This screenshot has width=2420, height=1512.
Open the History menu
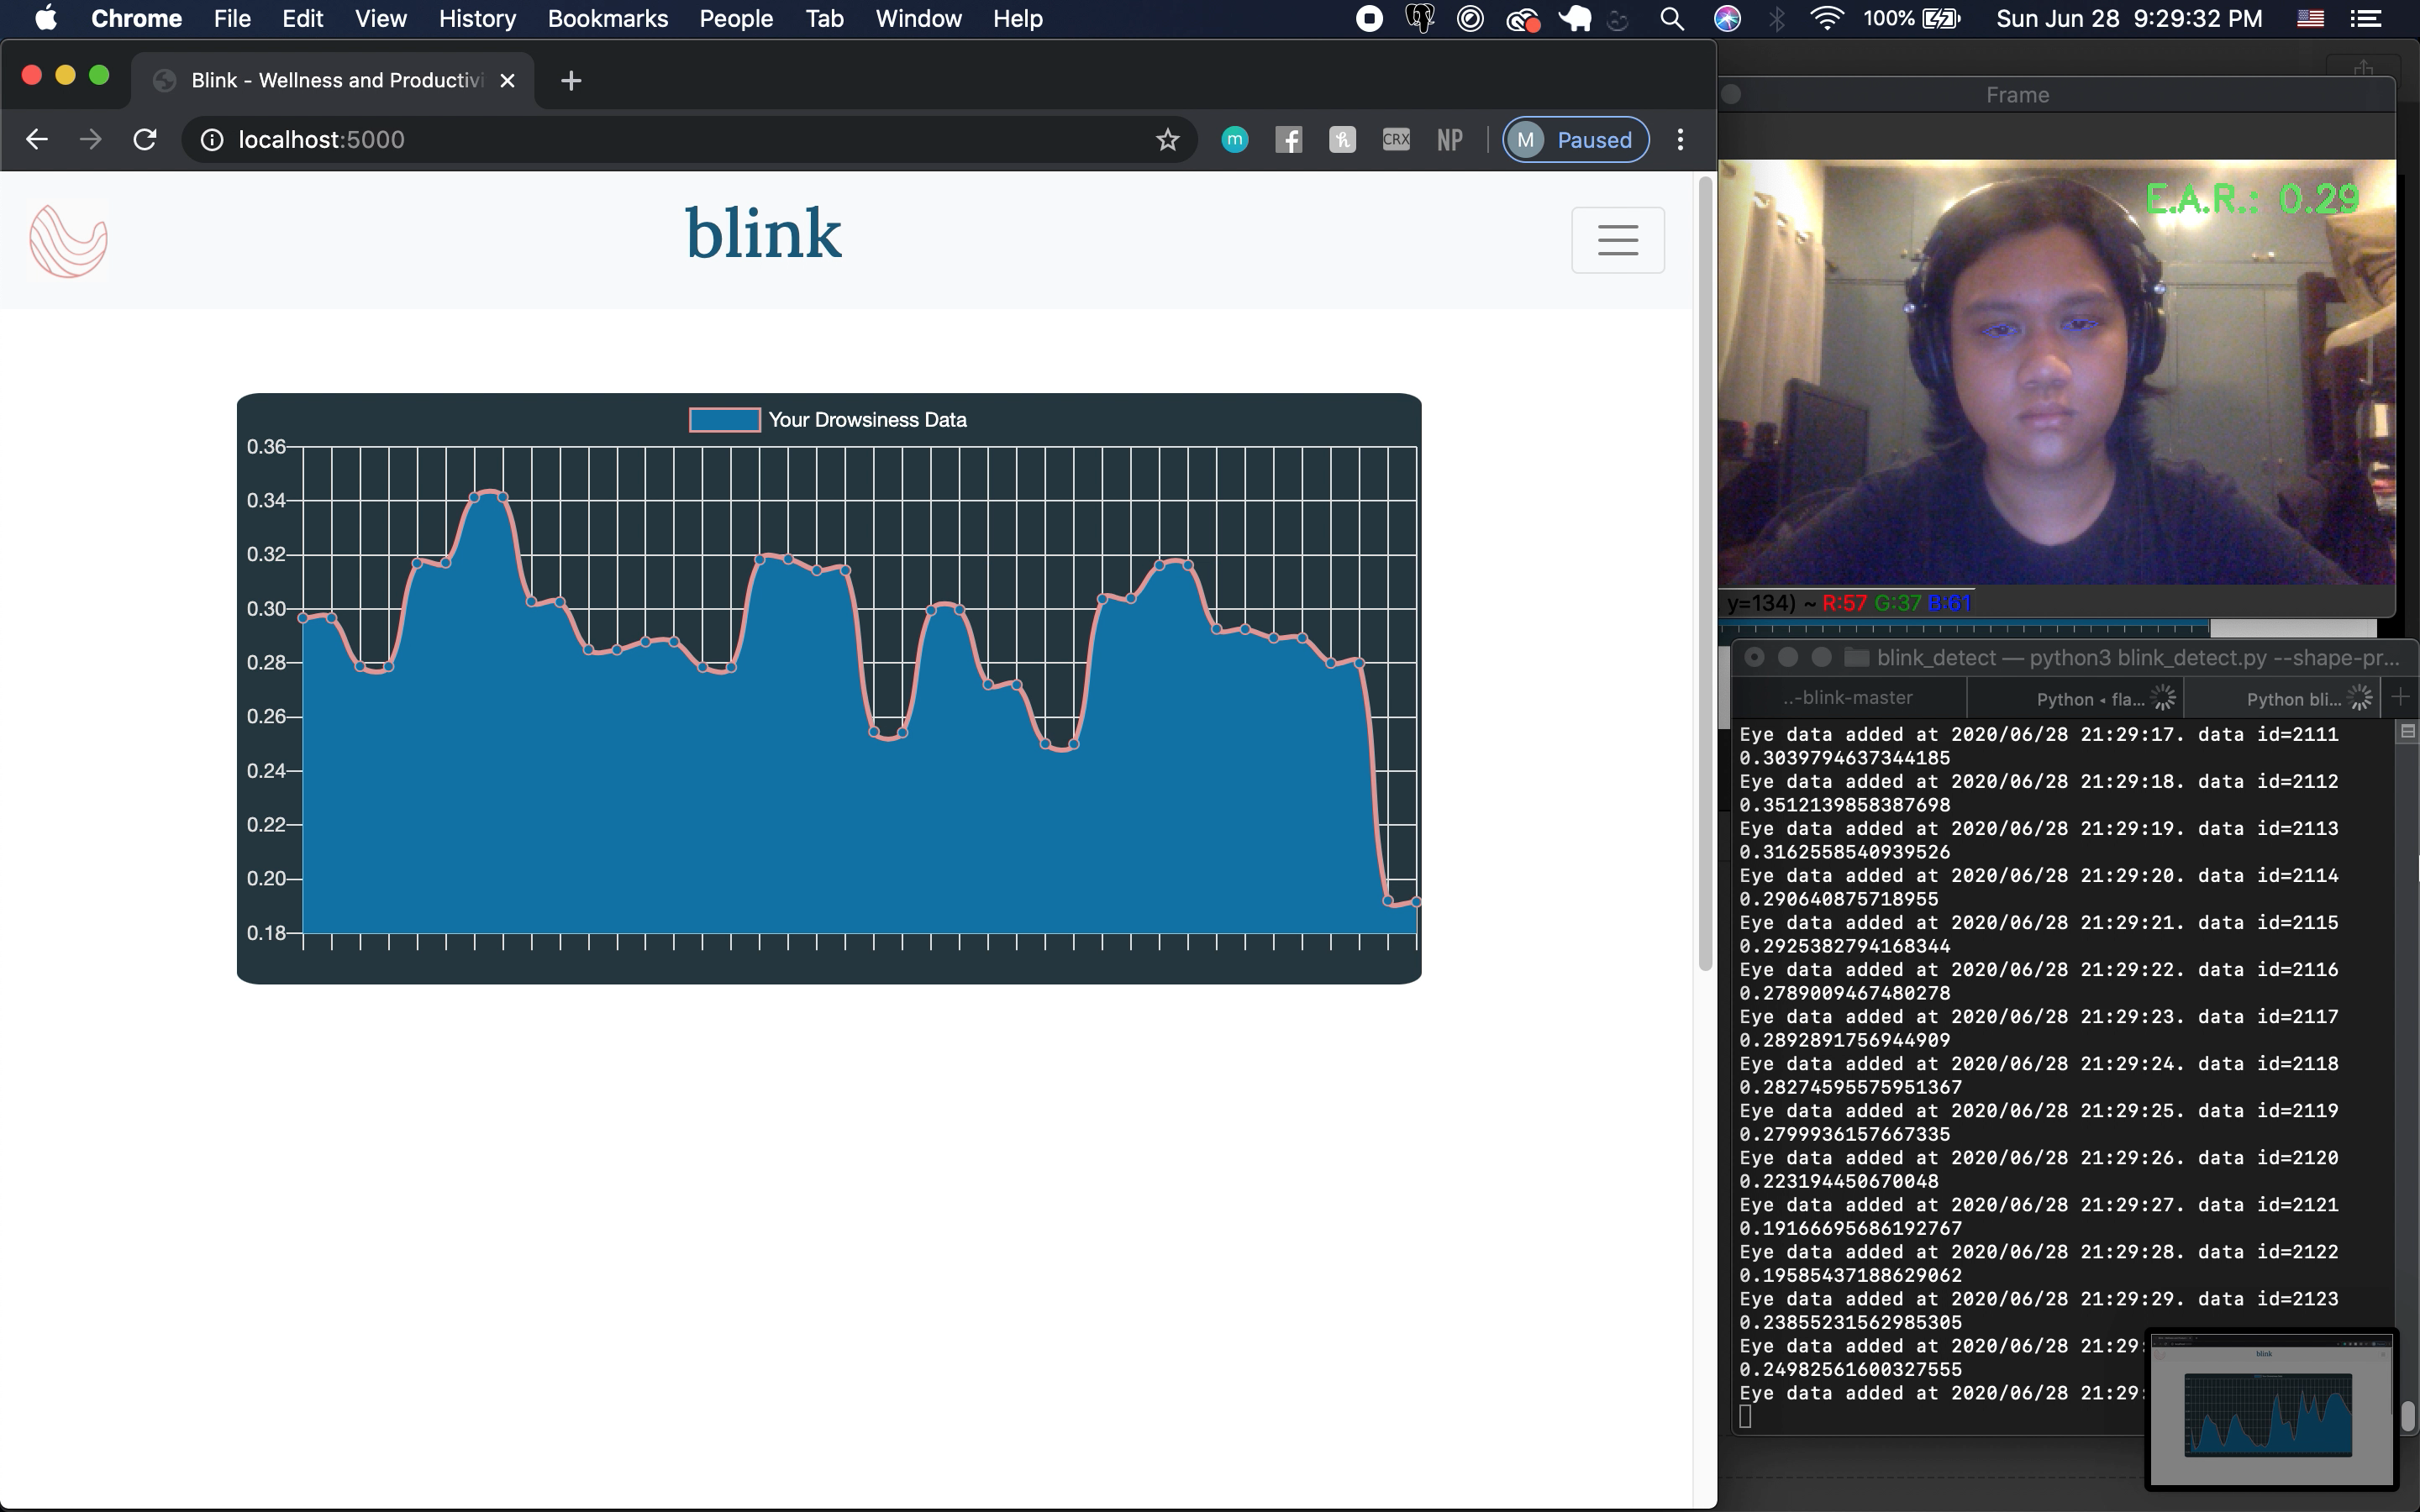coord(477,19)
